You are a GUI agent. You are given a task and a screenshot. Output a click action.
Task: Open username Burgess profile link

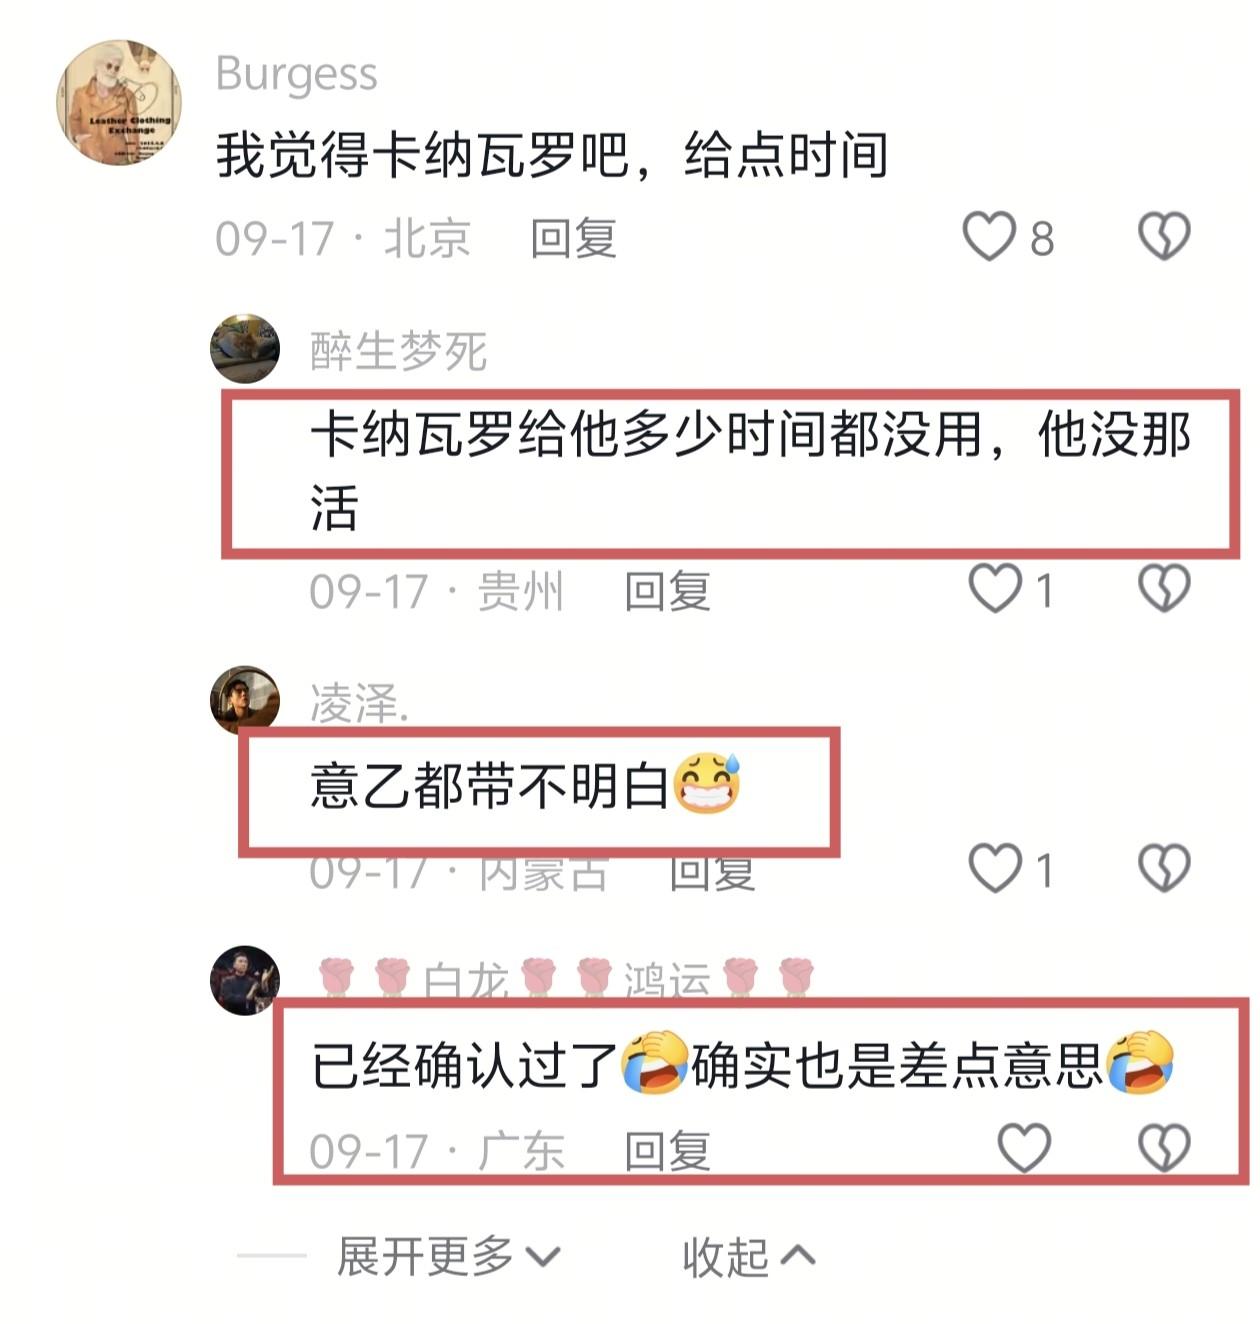tap(297, 75)
